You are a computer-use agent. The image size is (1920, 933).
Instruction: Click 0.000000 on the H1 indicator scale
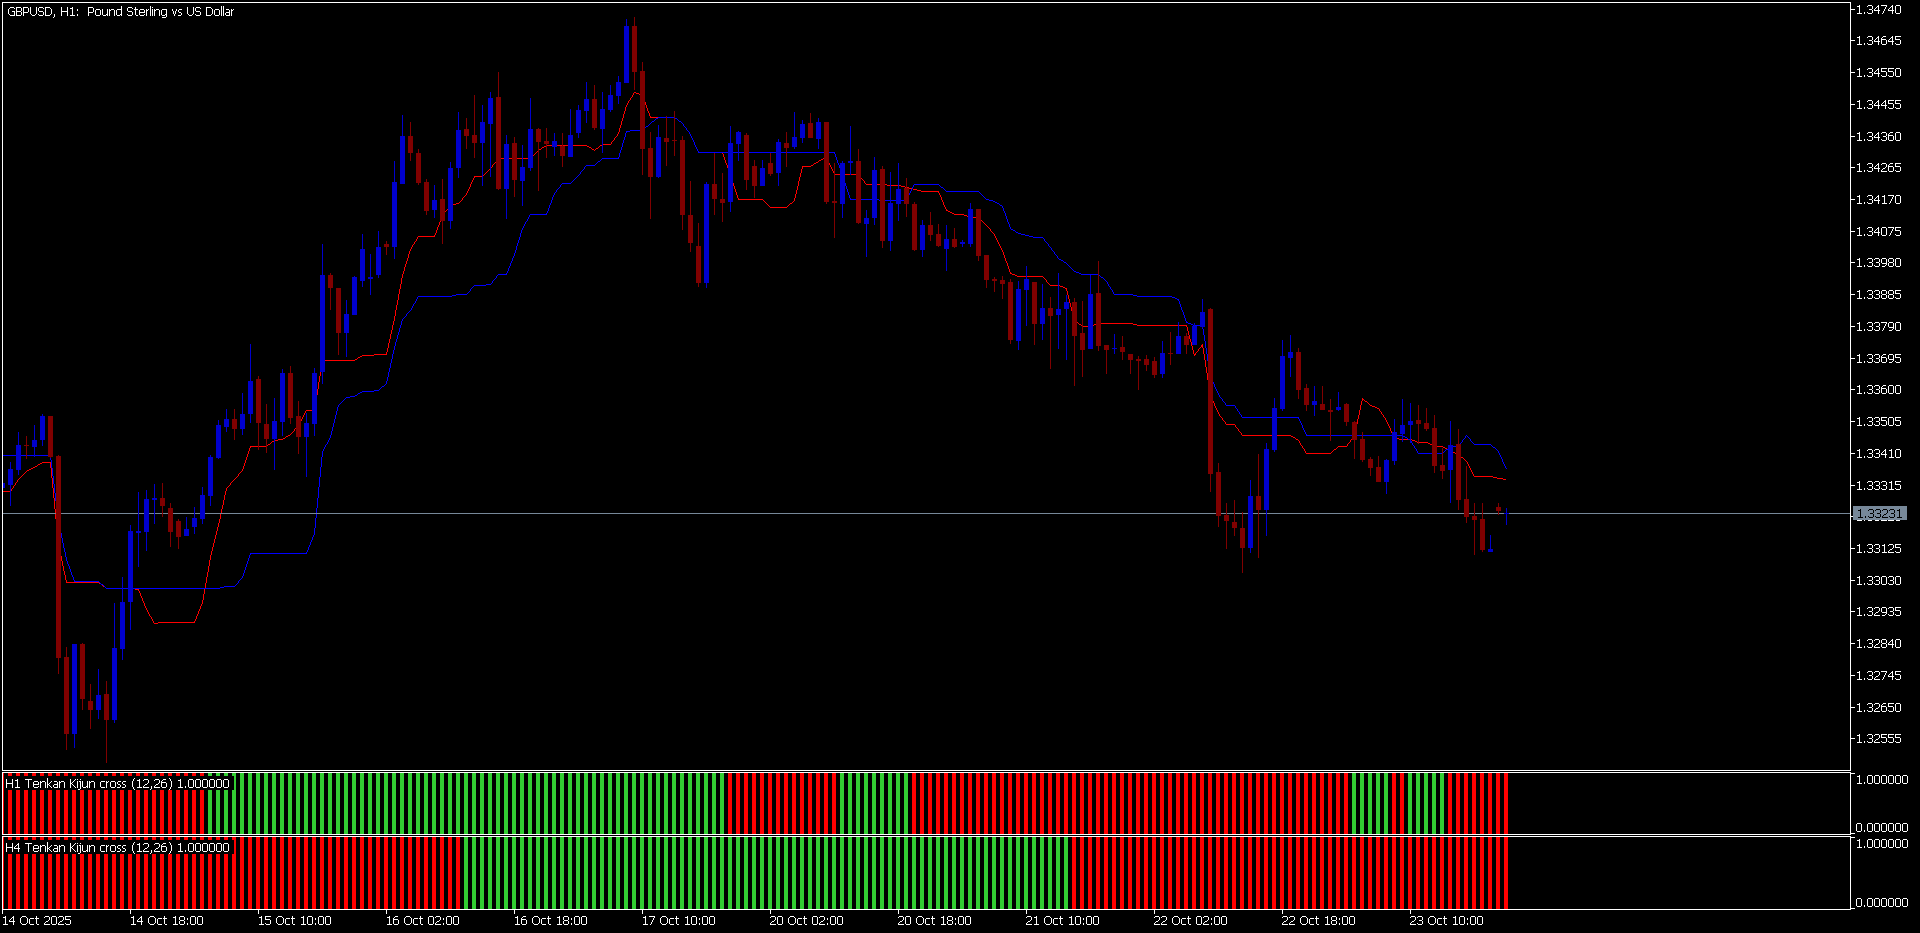pos(1881,828)
